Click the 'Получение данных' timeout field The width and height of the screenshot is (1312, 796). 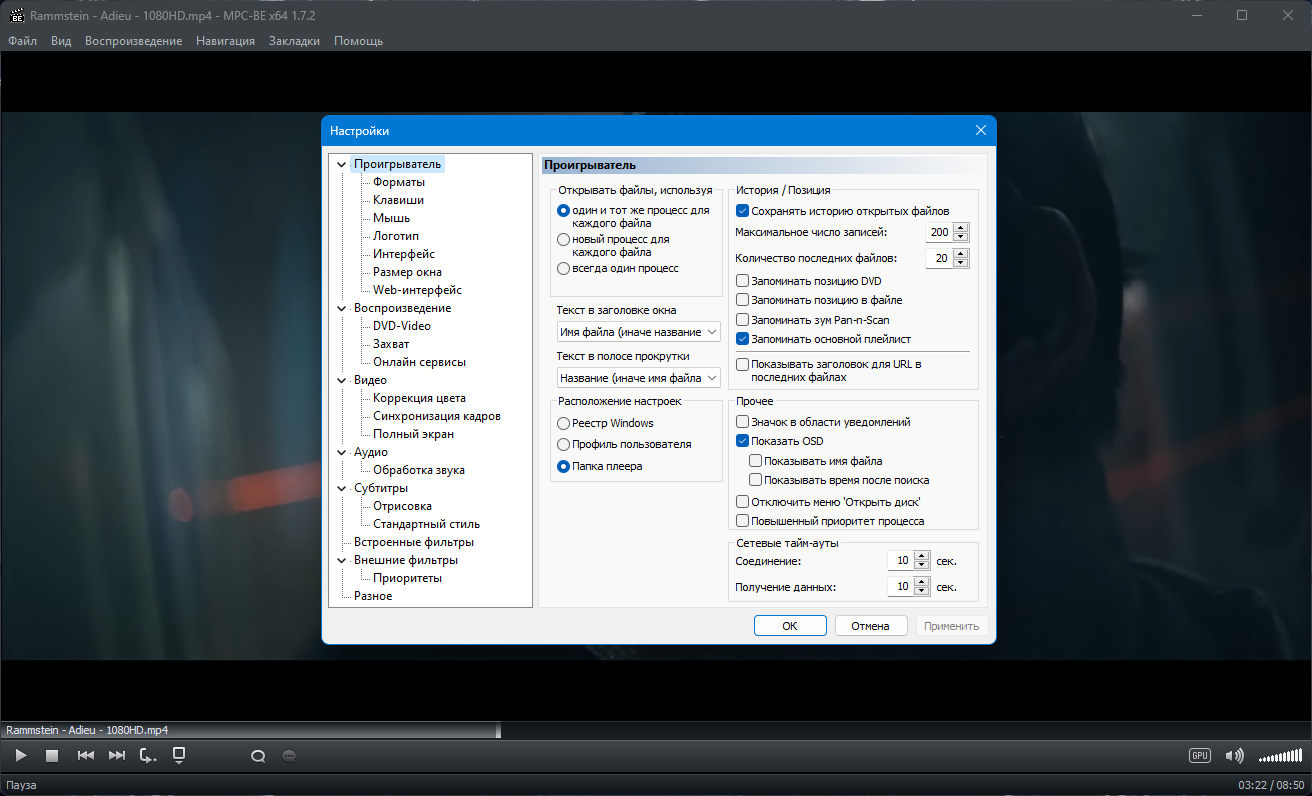point(900,587)
